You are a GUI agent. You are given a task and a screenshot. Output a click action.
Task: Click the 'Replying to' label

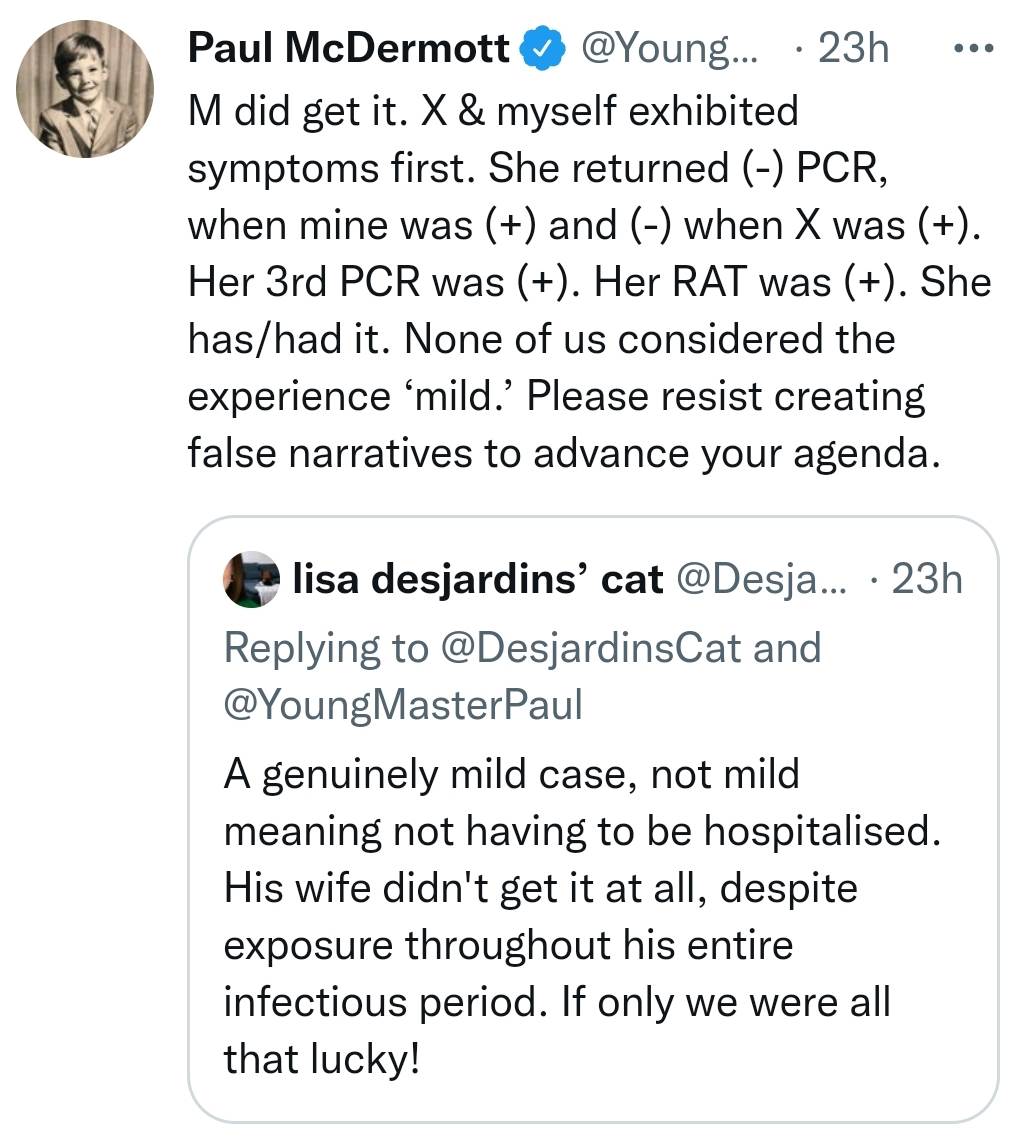pos(325,647)
